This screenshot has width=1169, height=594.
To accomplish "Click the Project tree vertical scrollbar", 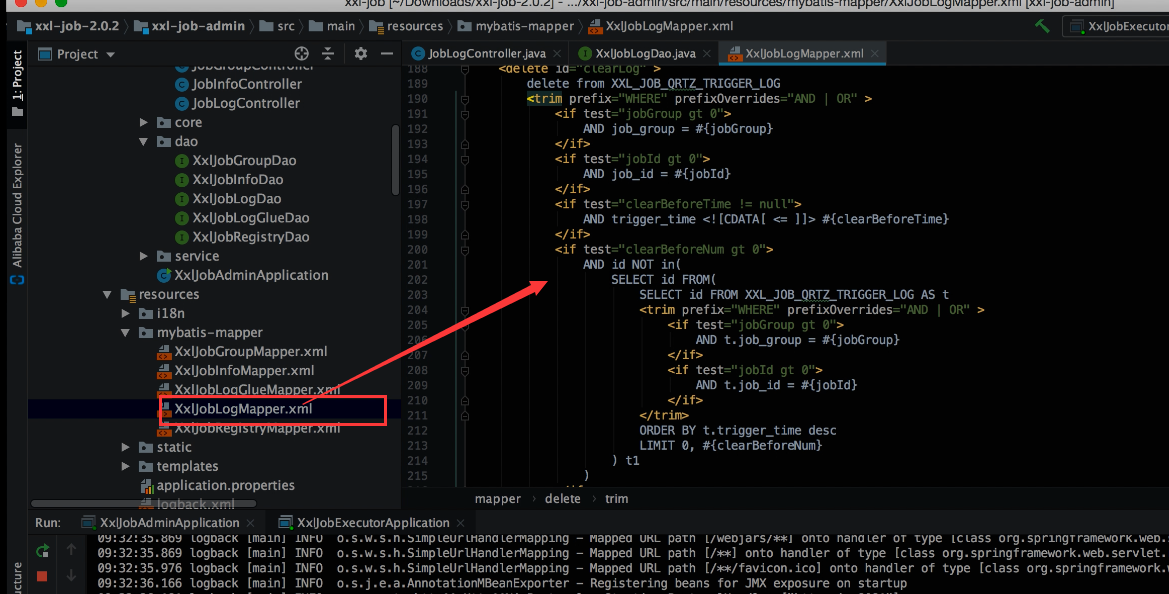I will (x=395, y=160).
